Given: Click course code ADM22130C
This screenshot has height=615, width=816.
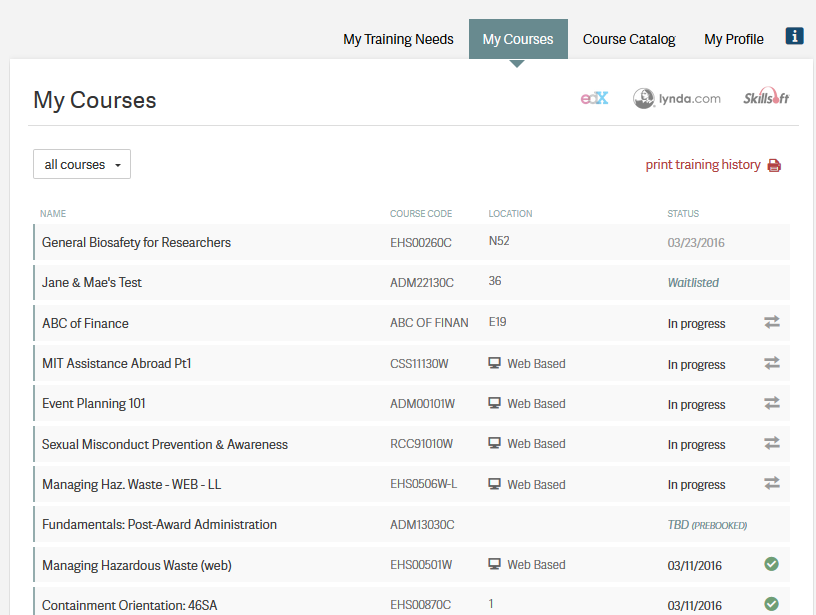Looking at the screenshot, I should (422, 283).
